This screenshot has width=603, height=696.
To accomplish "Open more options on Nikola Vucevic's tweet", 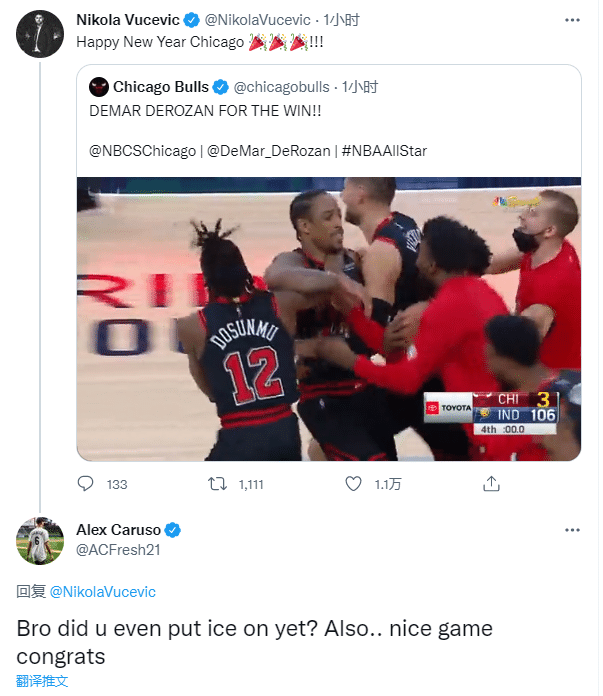I will click(x=571, y=20).
